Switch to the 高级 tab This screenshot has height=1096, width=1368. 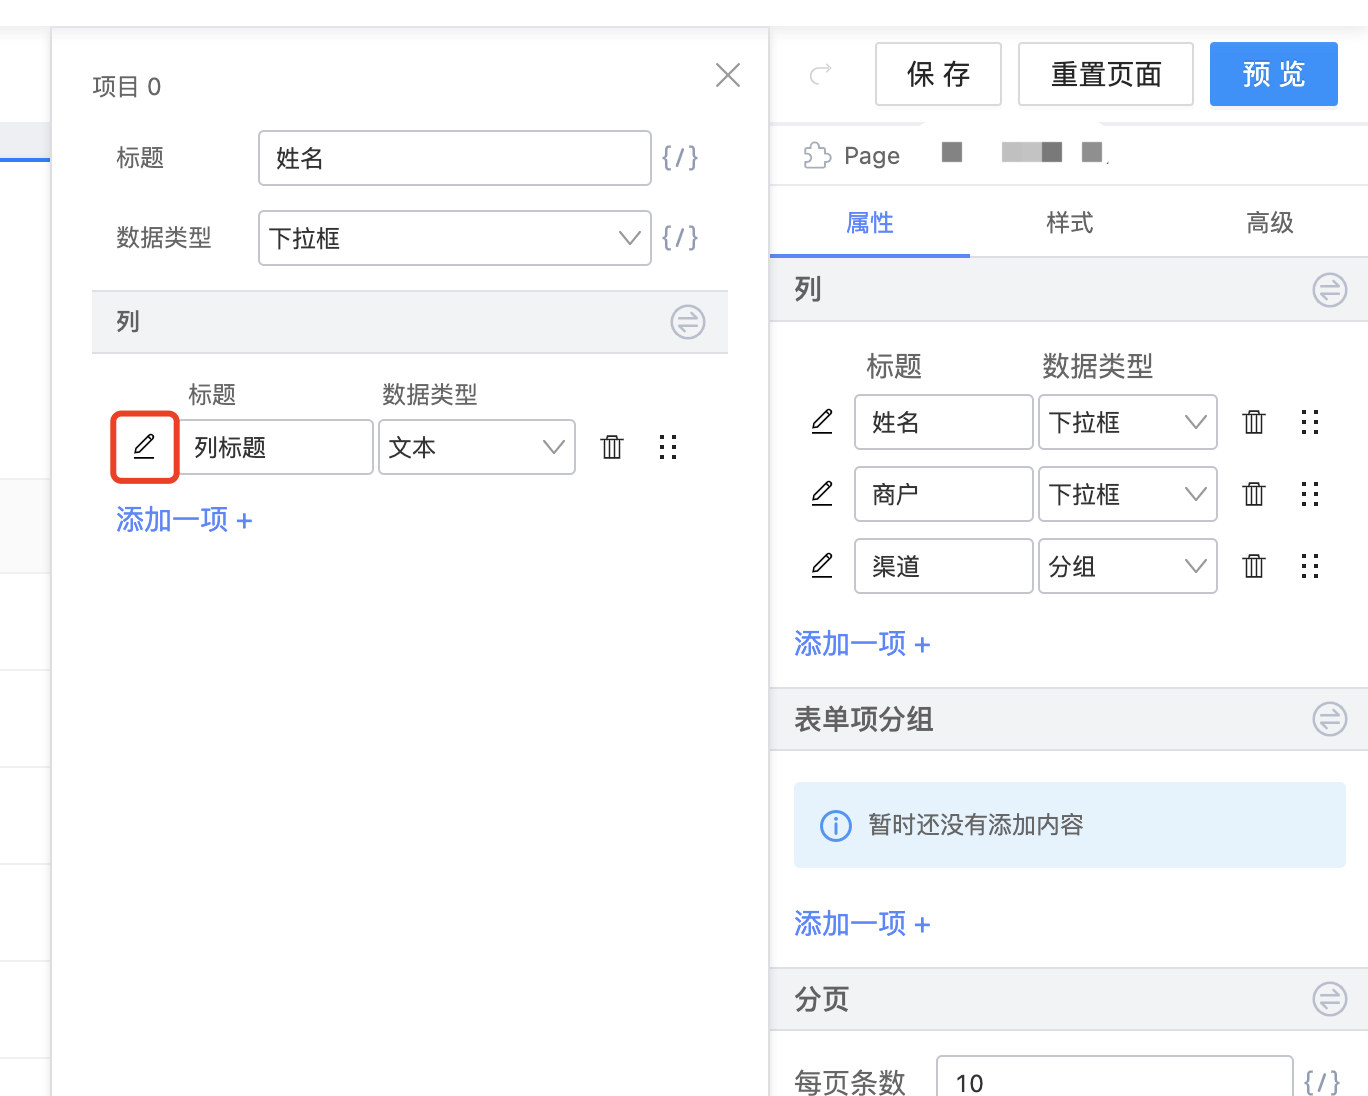(1270, 223)
